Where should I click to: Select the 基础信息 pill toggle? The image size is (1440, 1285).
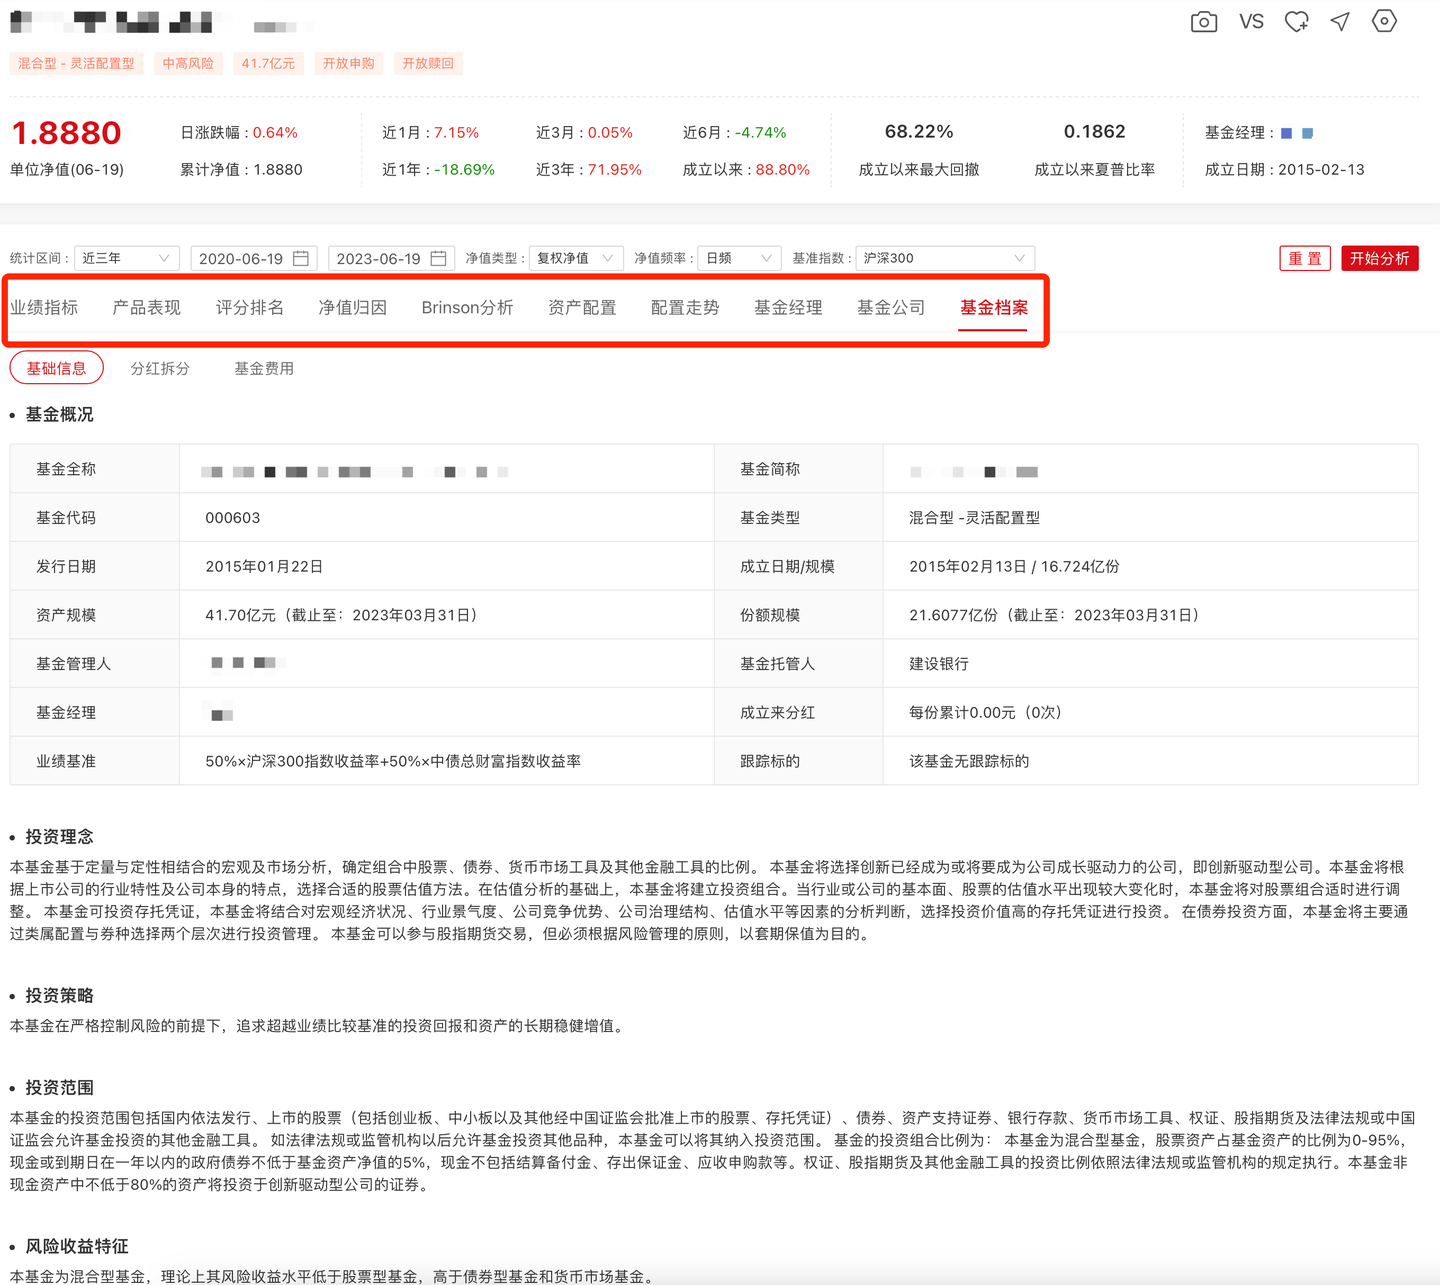point(56,368)
